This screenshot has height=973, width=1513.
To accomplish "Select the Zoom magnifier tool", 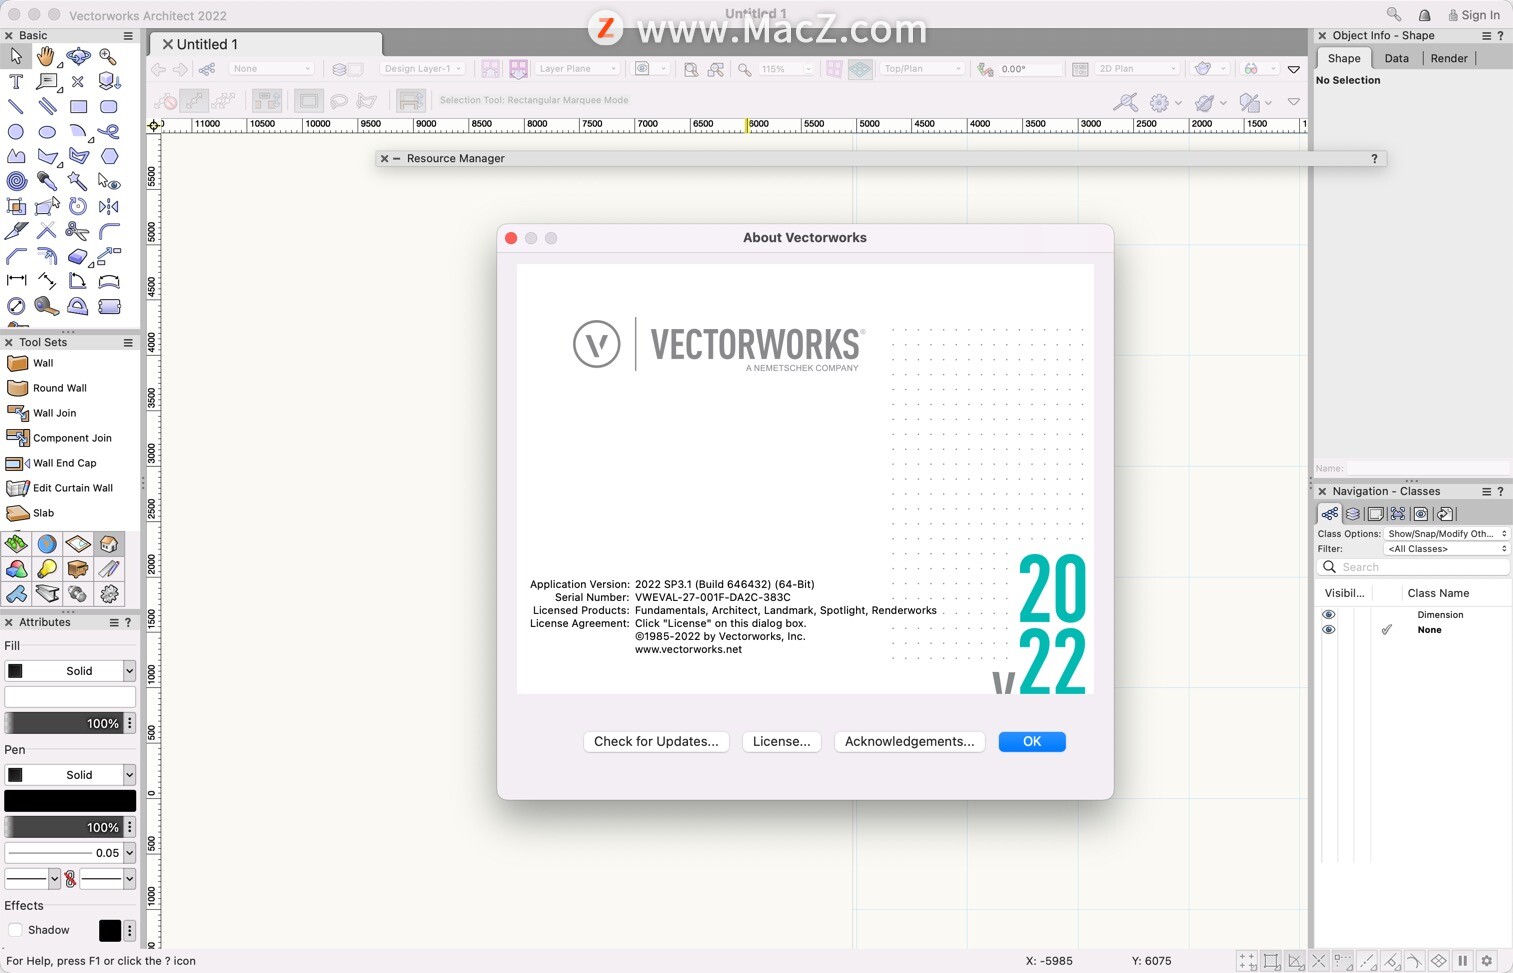I will point(108,57).
